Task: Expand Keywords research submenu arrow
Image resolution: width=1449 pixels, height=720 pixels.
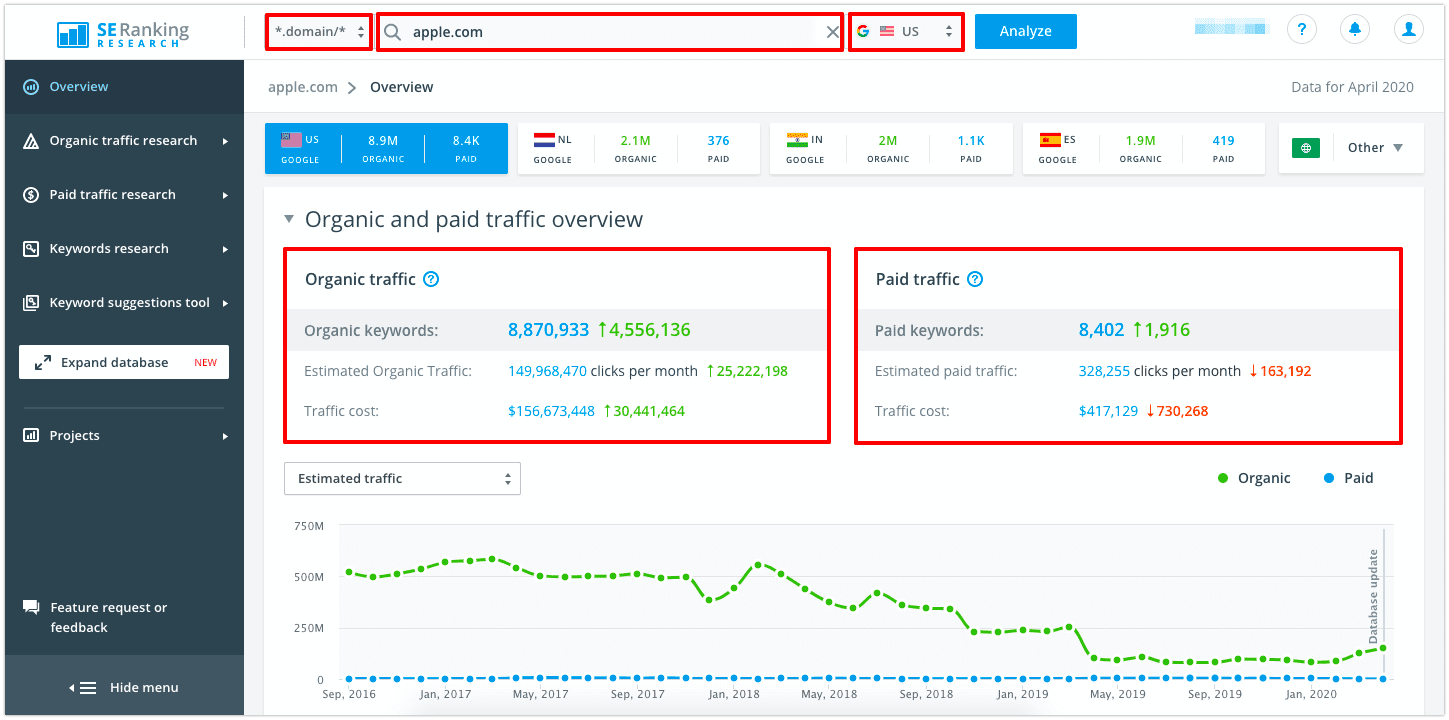Action: pos(225,249)
